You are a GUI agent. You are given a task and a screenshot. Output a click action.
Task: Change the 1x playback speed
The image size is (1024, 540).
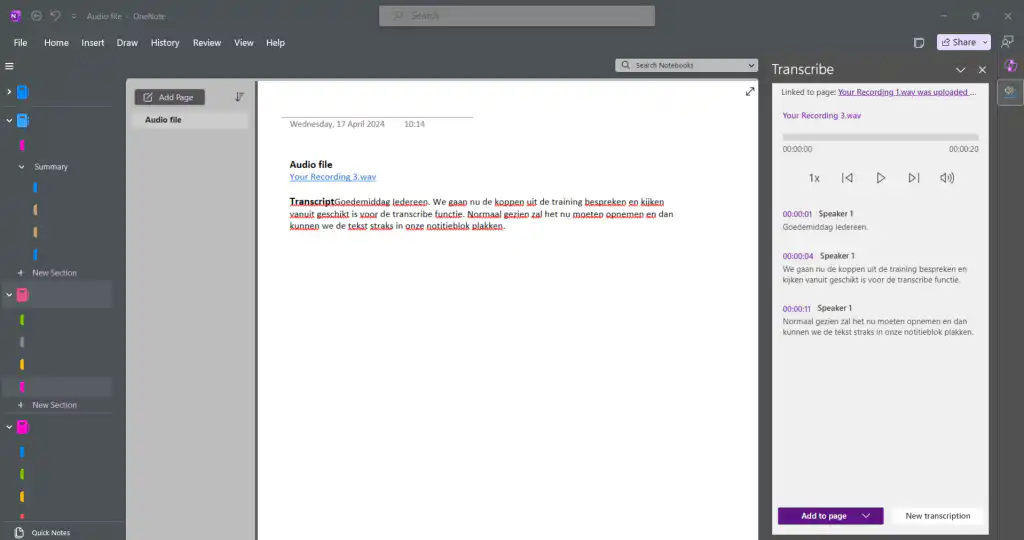coord(814,178)
